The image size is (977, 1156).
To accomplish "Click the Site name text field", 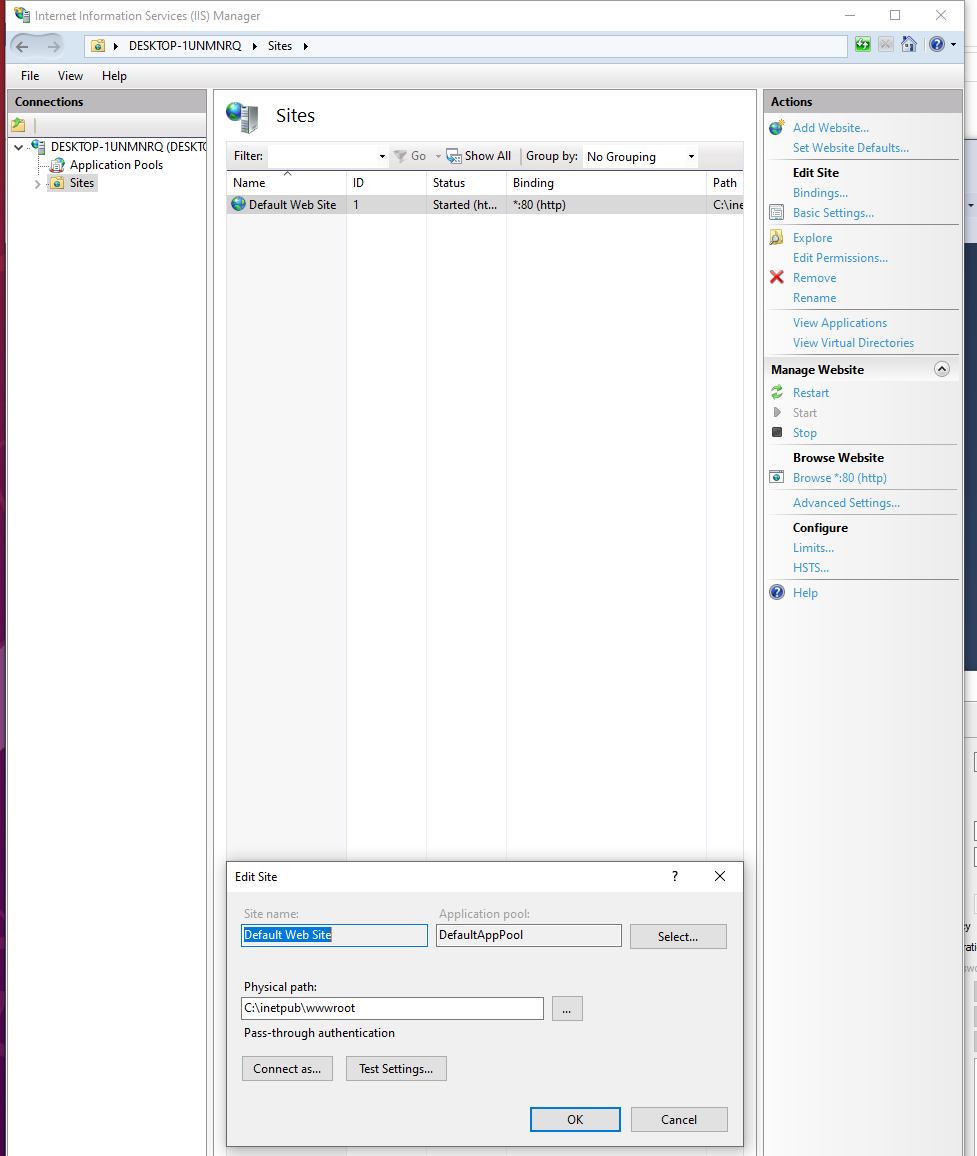I will tap(334, 935).
